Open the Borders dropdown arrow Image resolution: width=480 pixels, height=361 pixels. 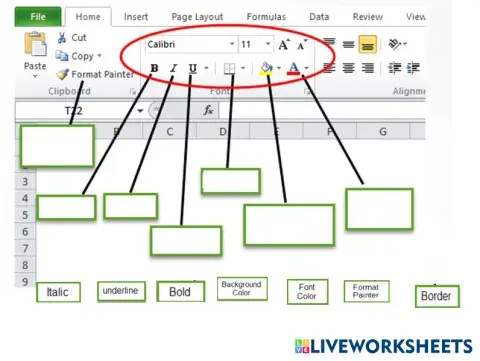[x=243, y=68]
